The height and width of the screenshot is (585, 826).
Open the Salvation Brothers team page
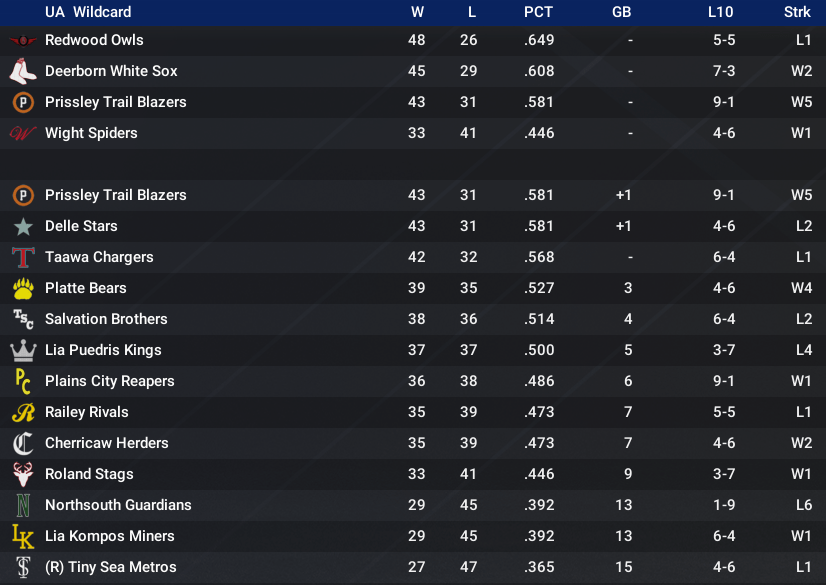(x=106, y=319)
